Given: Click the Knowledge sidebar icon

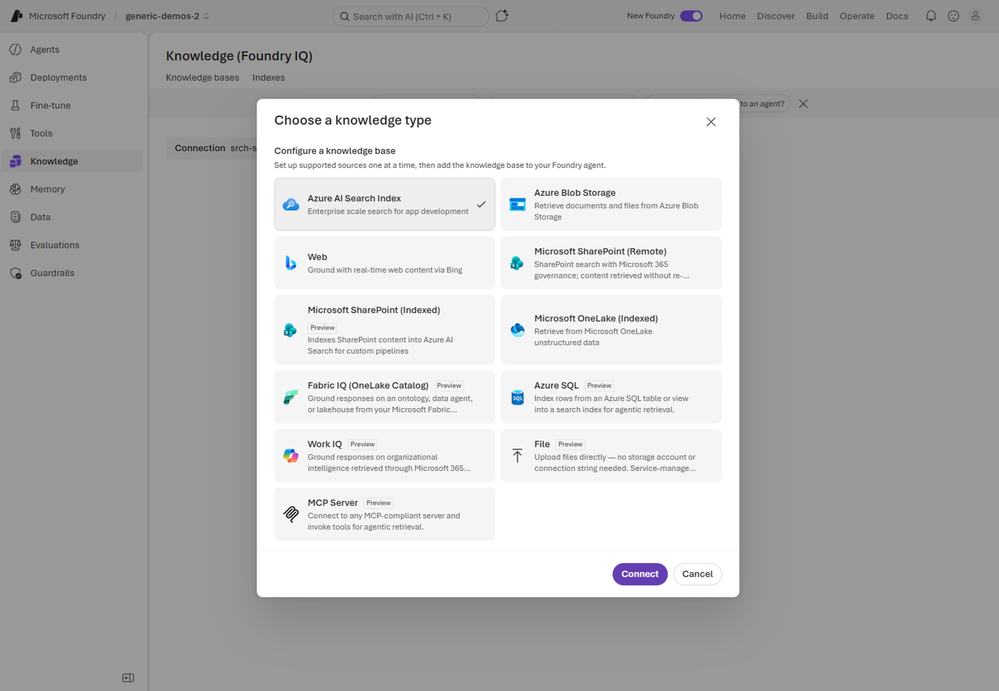Looking at the screenshot, I should point(15,162).
